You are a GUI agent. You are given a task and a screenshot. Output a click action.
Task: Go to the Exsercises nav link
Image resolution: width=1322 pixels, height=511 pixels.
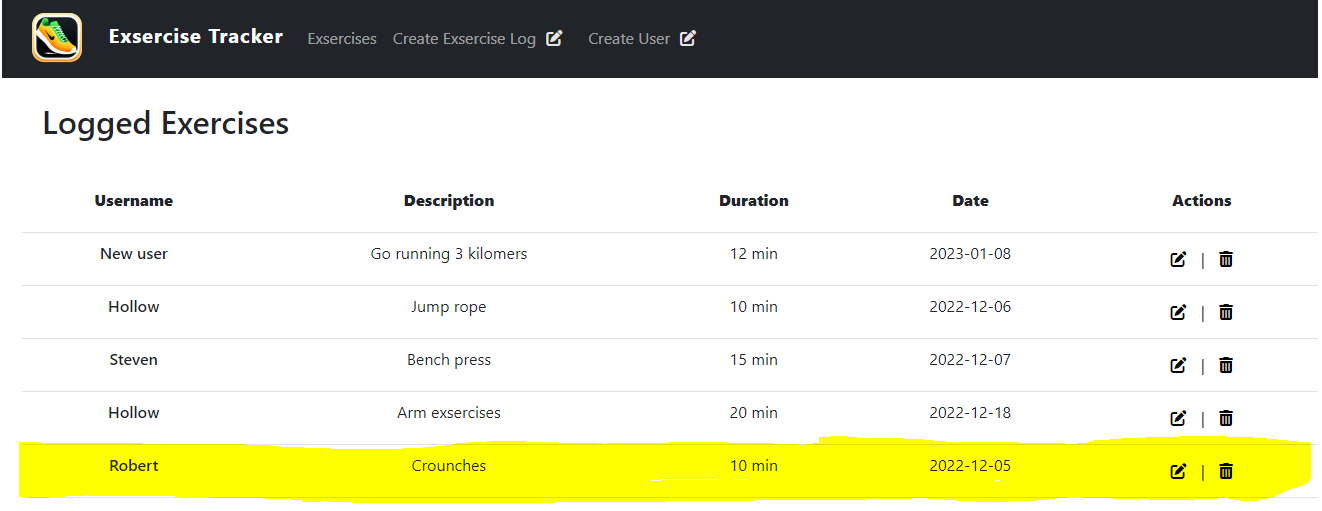point(342,39)
